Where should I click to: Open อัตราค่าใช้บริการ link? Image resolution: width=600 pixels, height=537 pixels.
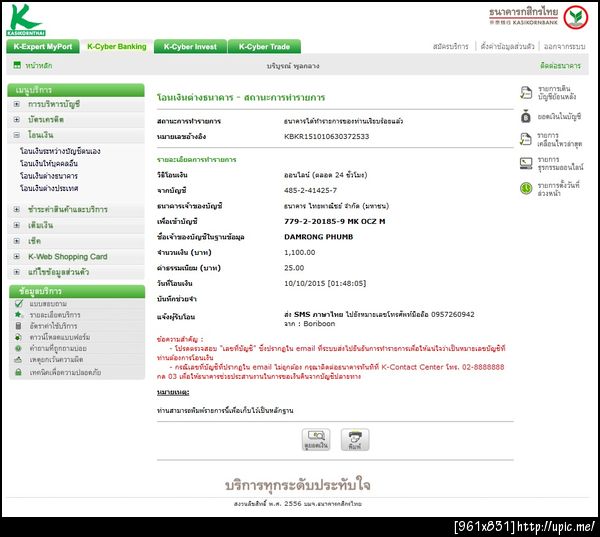[53, 326]
